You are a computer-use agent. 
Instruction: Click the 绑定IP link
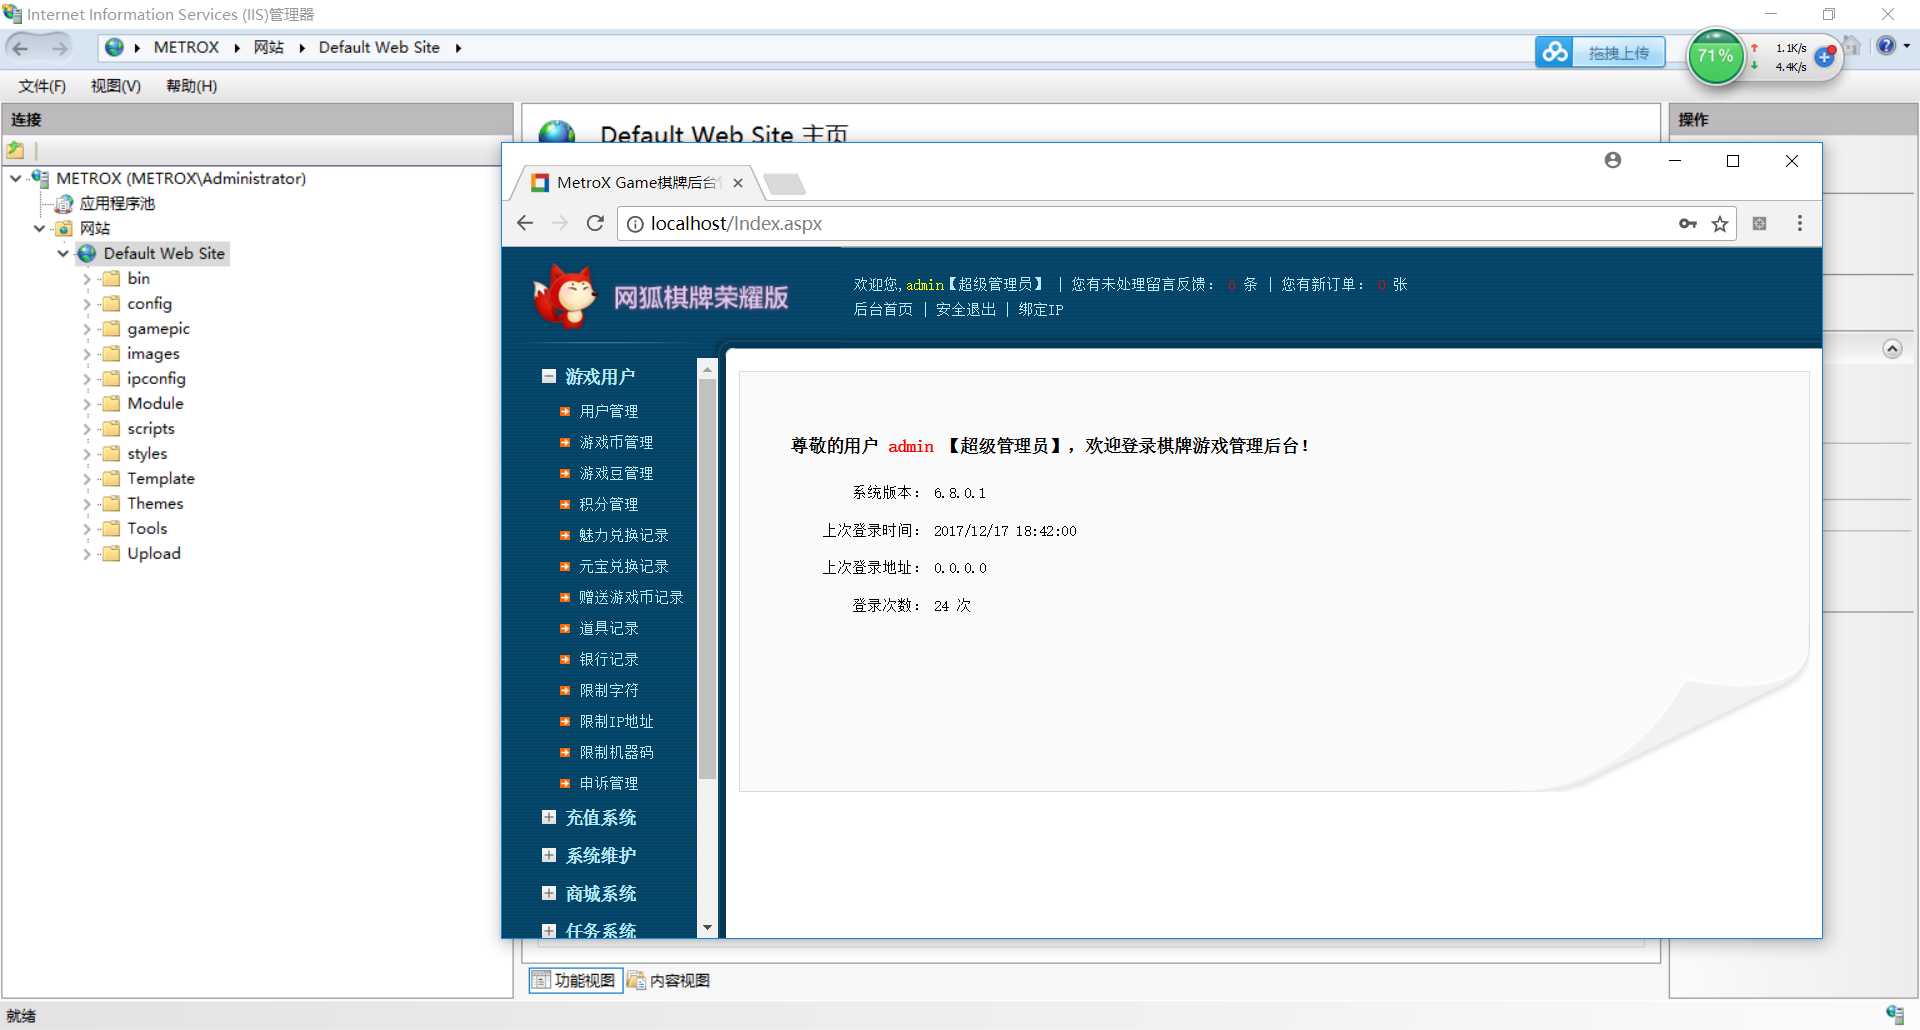(x=1041, y=310)
